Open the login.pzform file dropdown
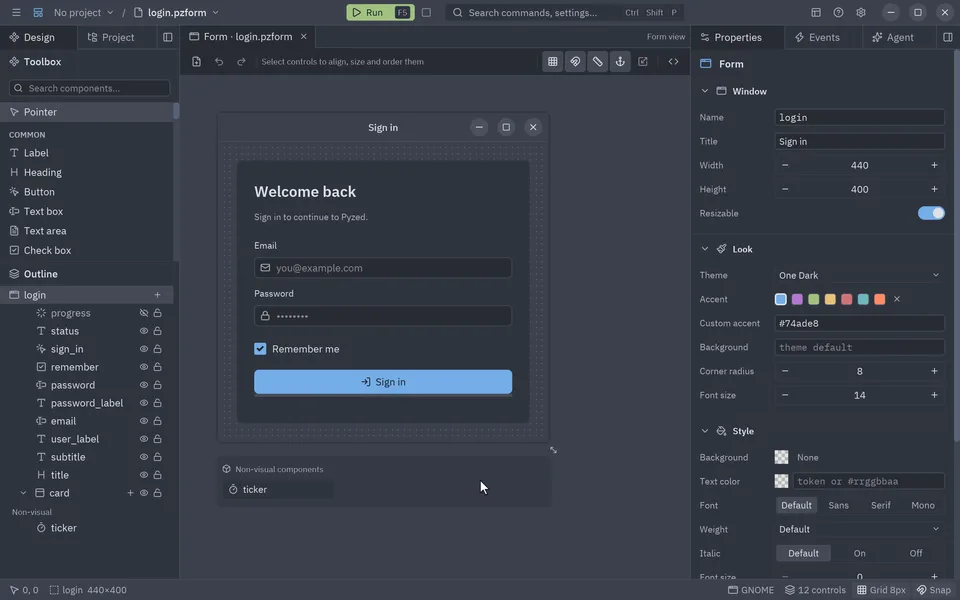 click(176, 12)
